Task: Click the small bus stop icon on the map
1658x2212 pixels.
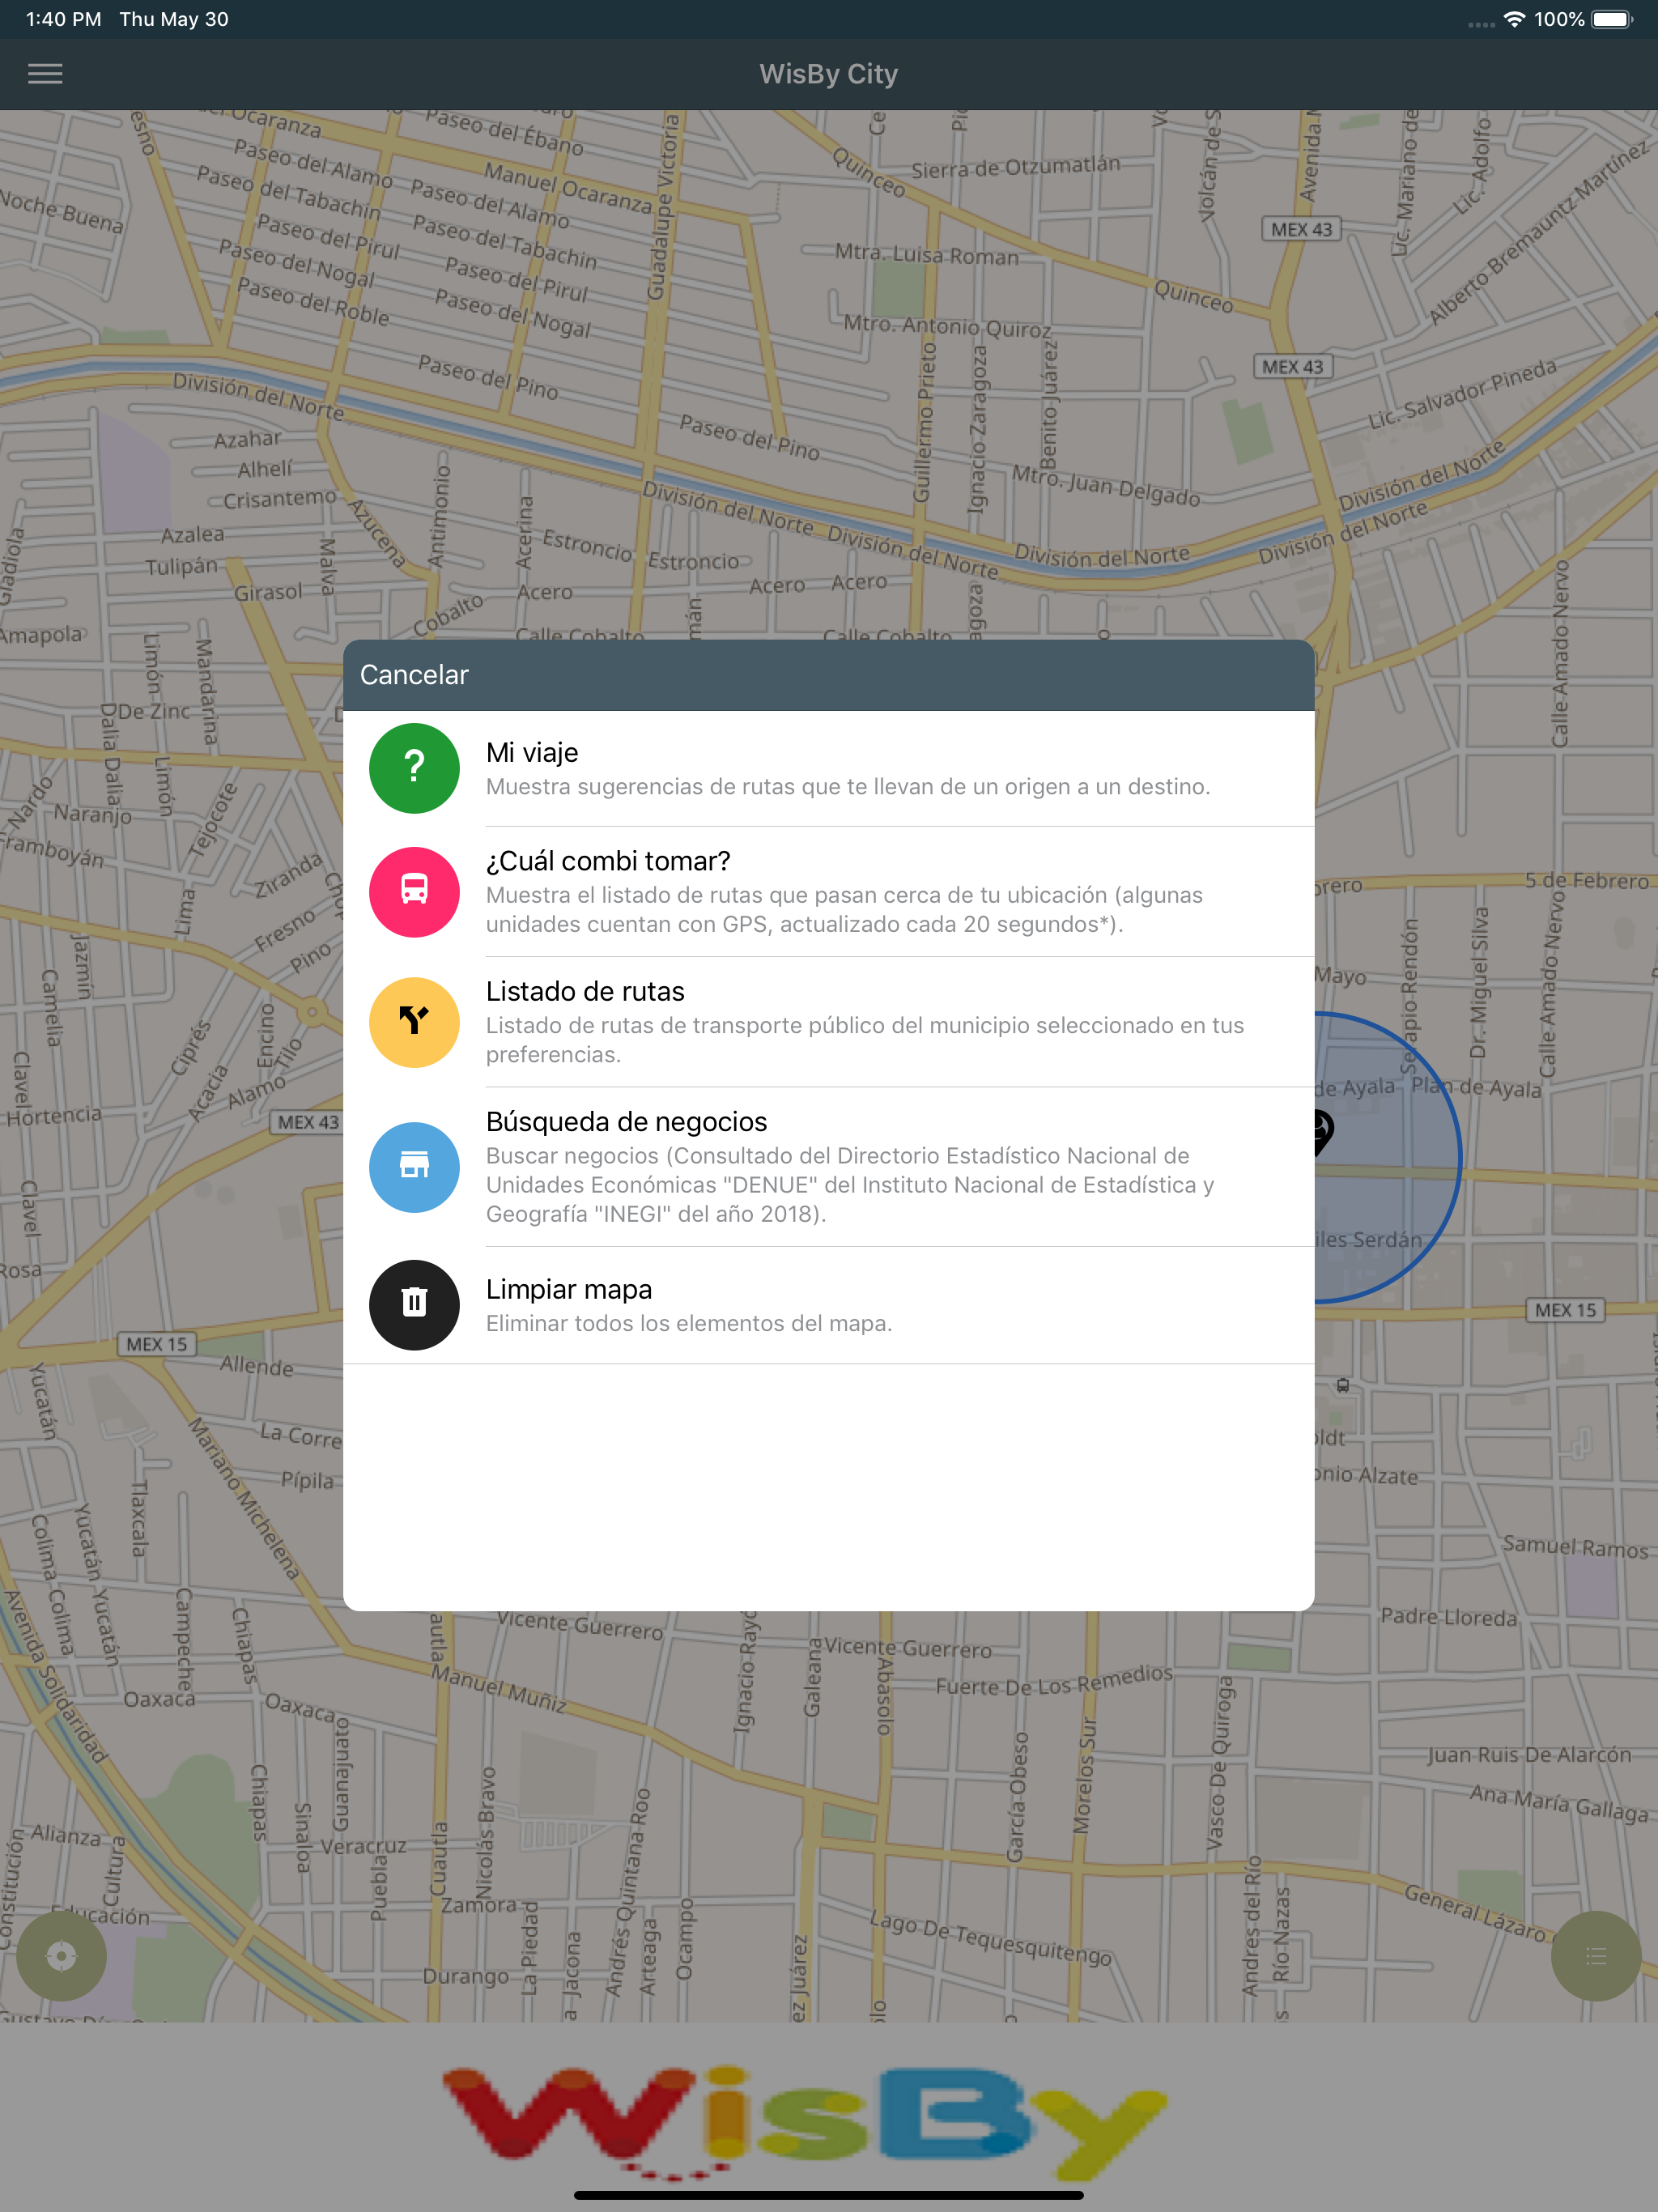Action: point(1343,1385)
